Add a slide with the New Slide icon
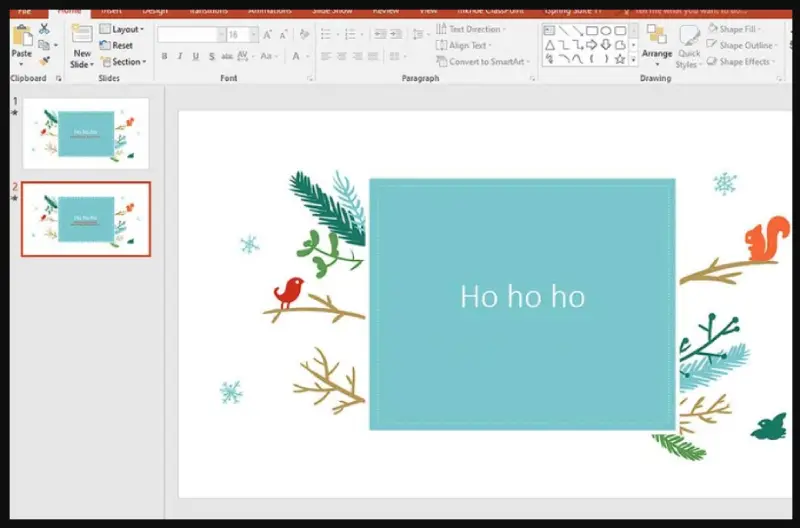Image resolution: width=800 pixels, height=528 pixels. (82, 35)
